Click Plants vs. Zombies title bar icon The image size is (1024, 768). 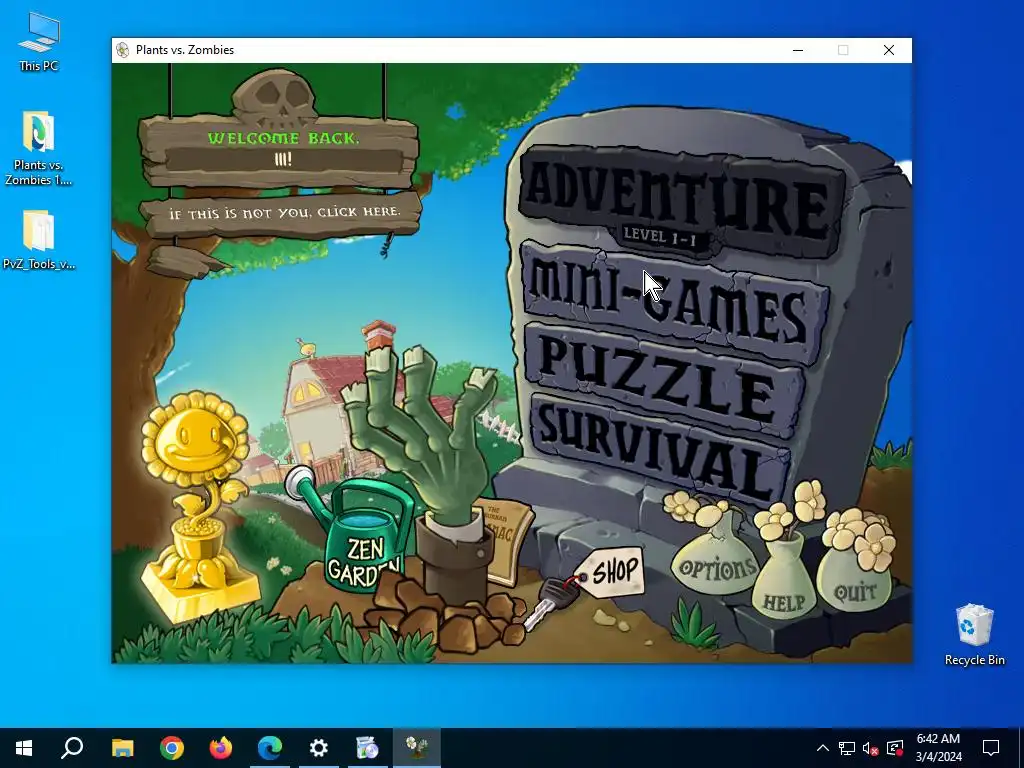pos(123,50)
